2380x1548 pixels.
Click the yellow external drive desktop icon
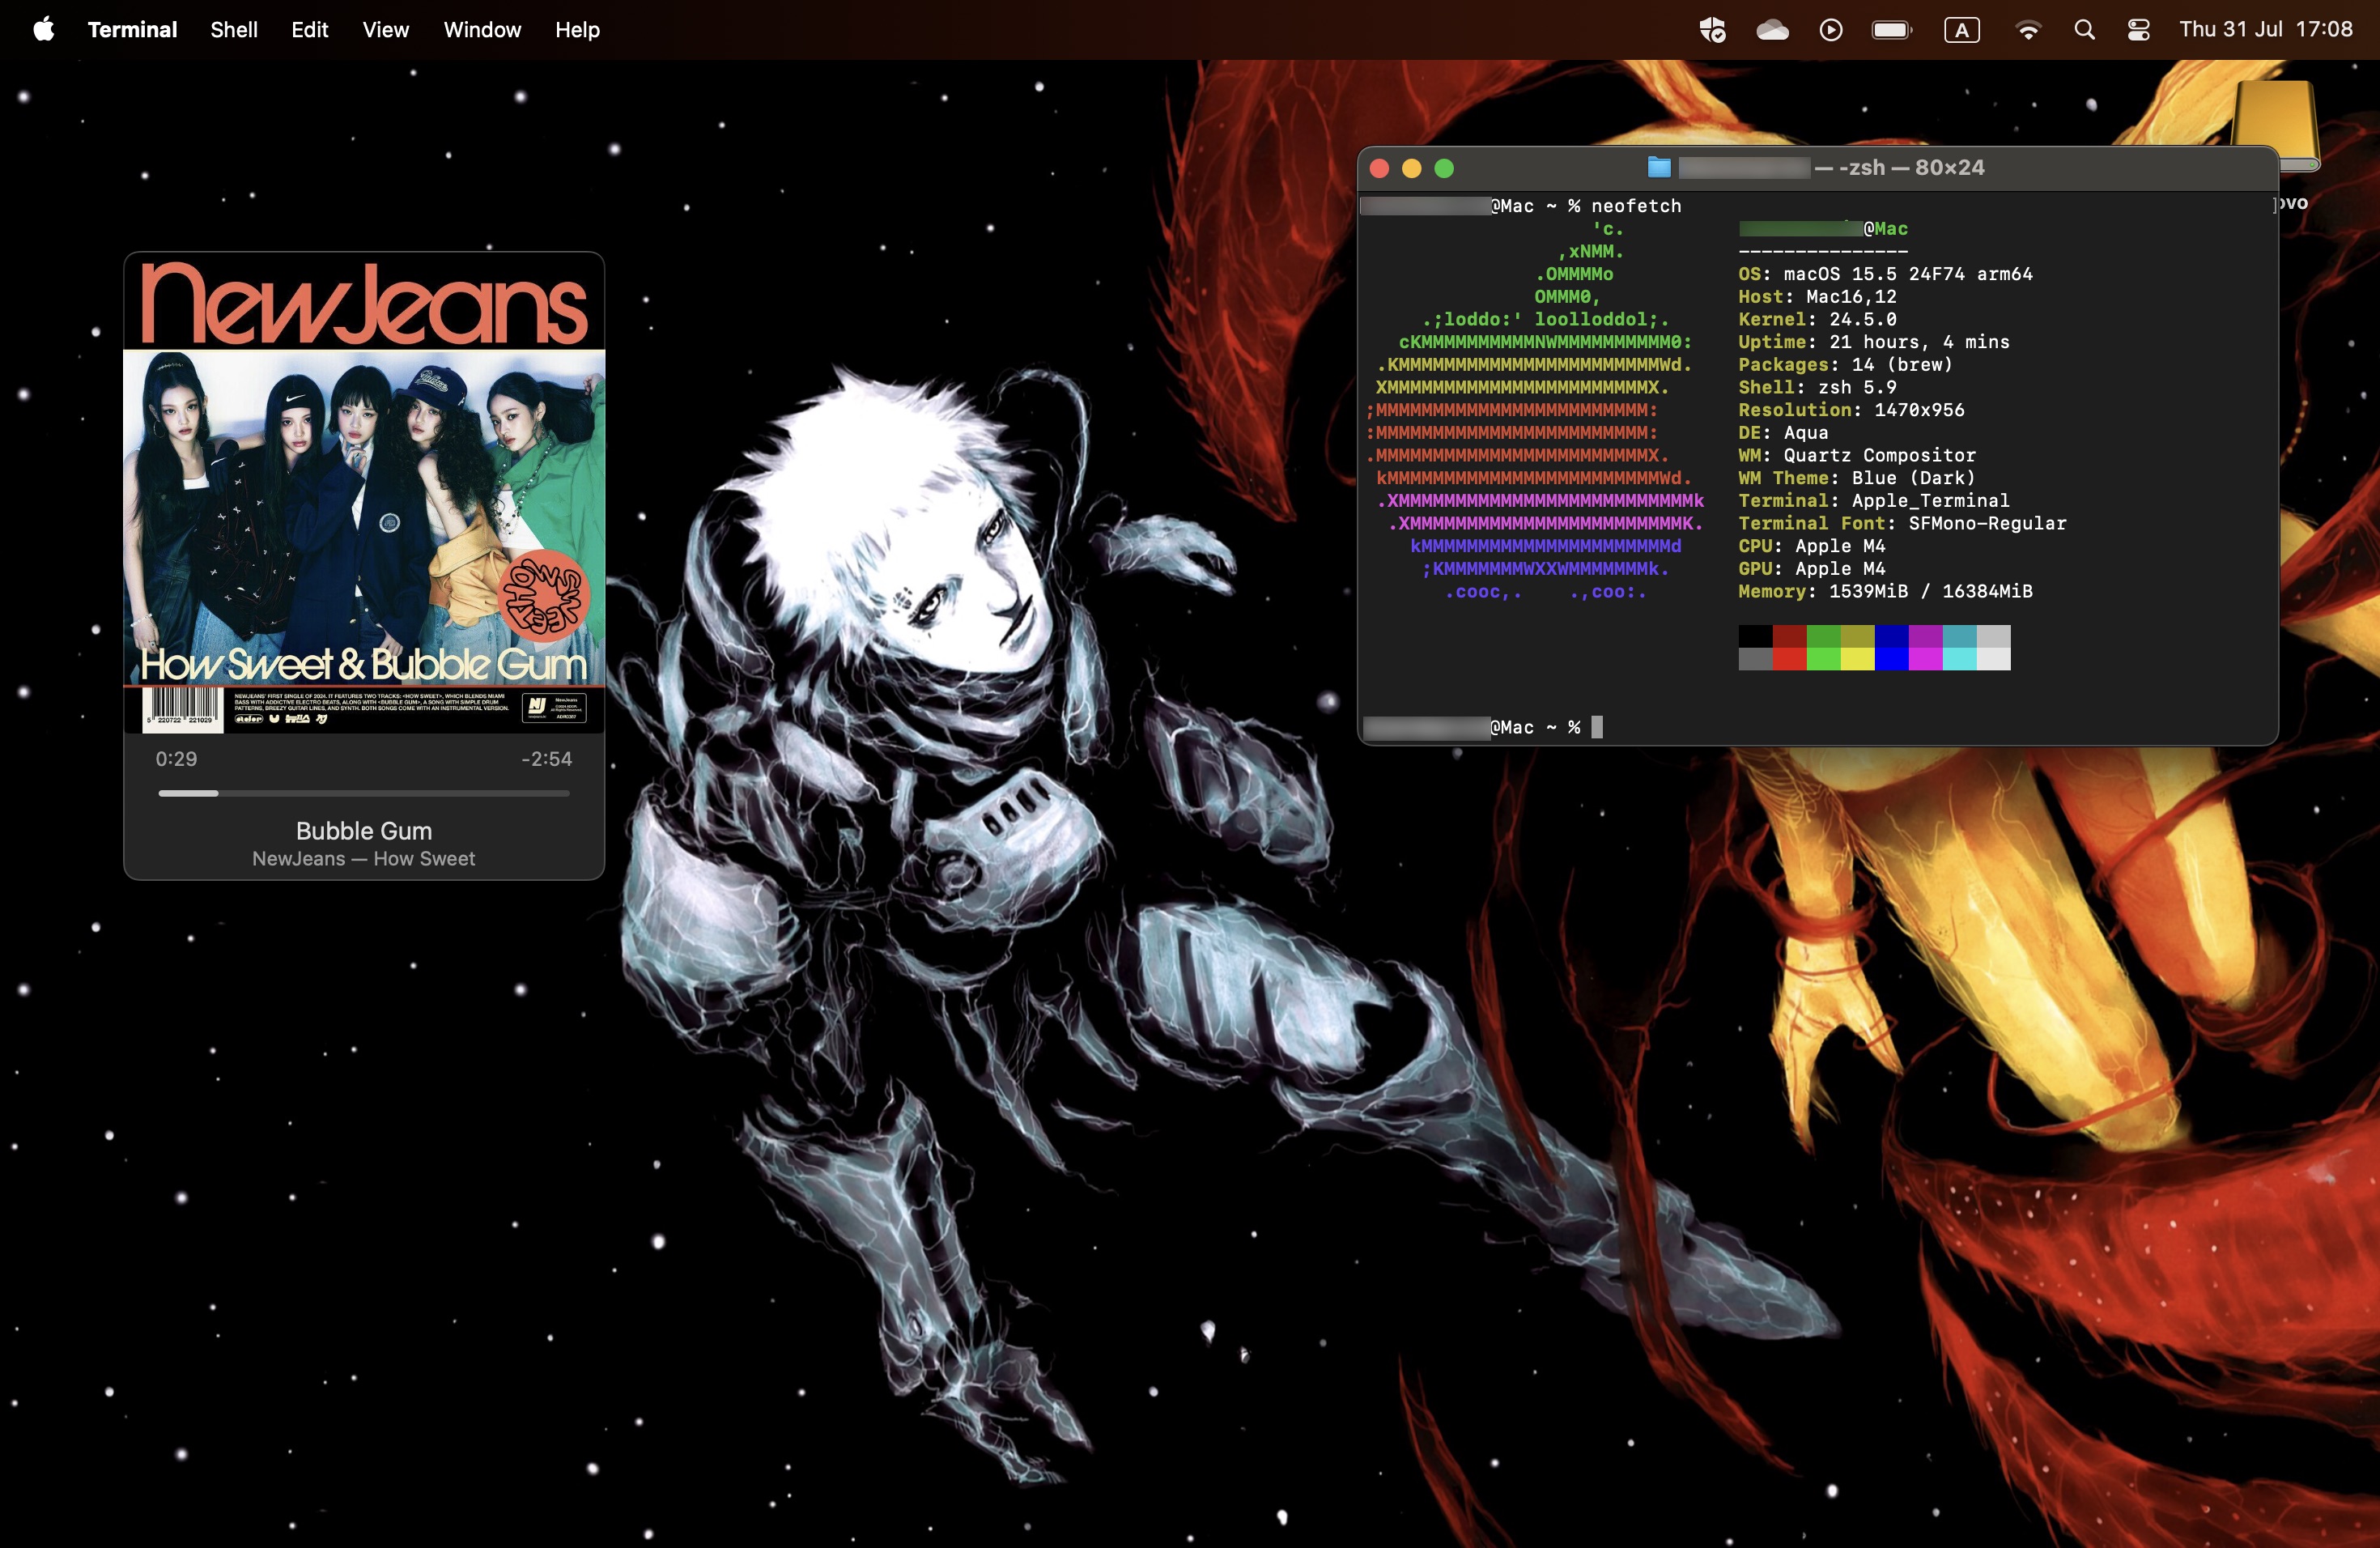(2273, 125)
